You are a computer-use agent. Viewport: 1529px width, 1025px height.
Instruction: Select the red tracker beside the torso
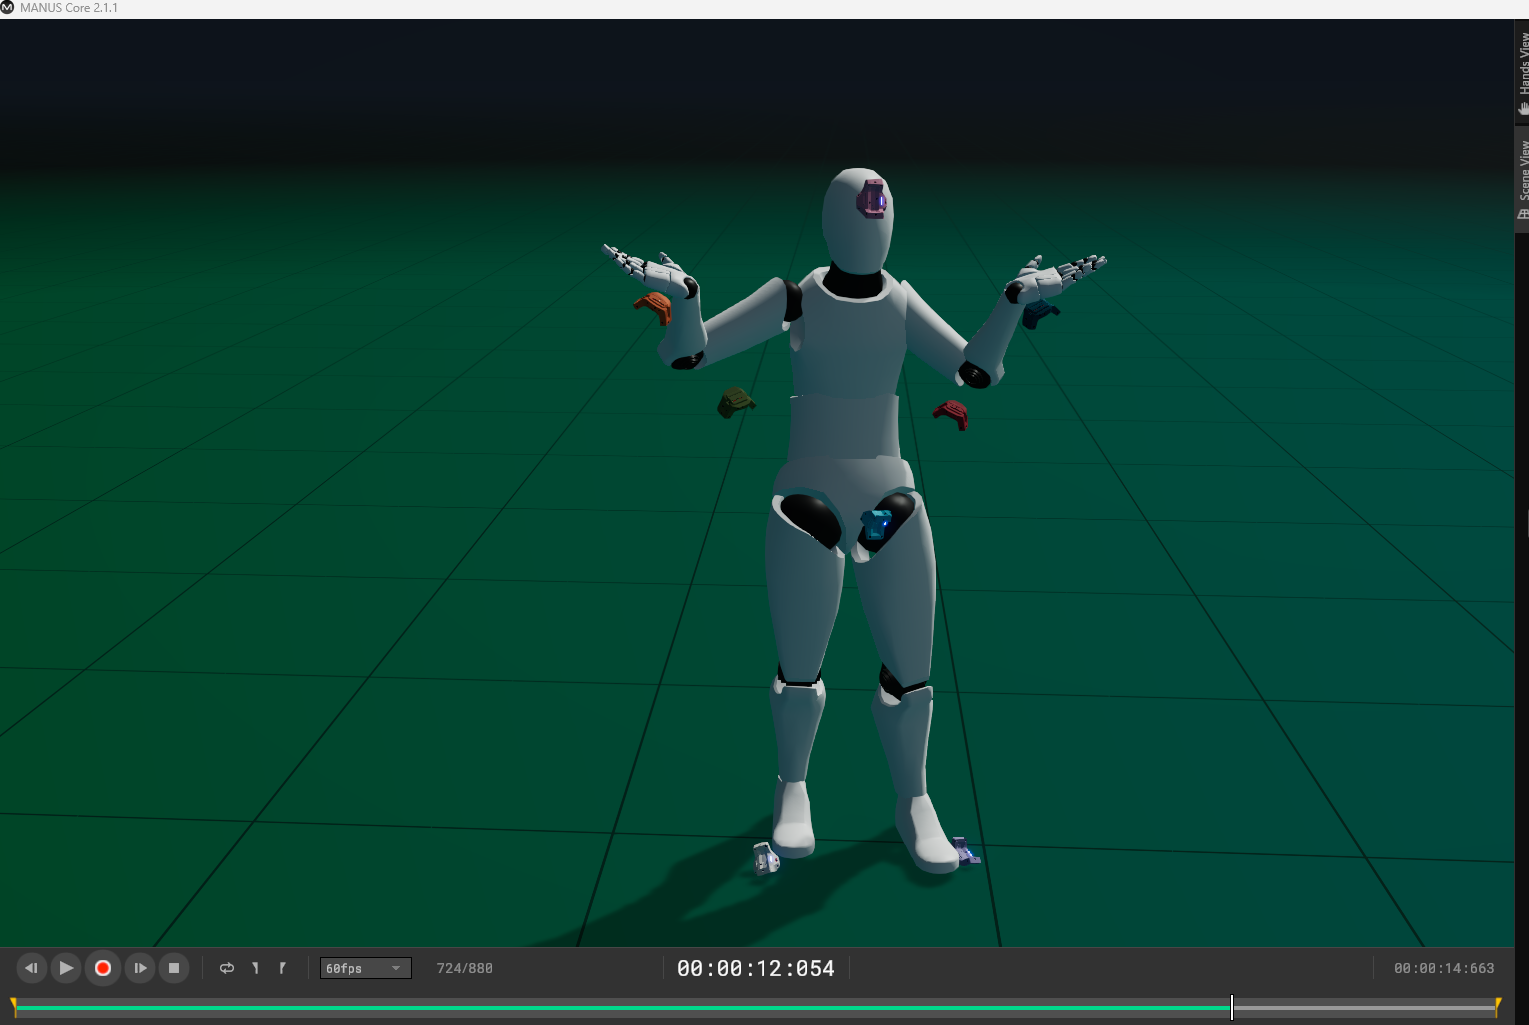(x=951, y=414)
